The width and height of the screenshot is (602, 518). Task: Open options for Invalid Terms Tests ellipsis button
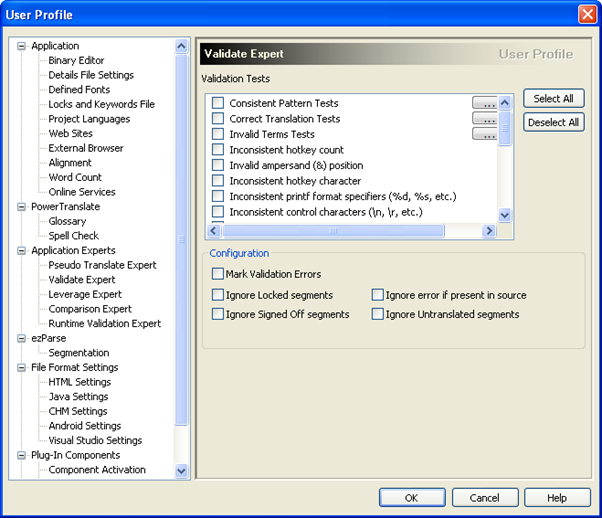[x=485, y=134]
